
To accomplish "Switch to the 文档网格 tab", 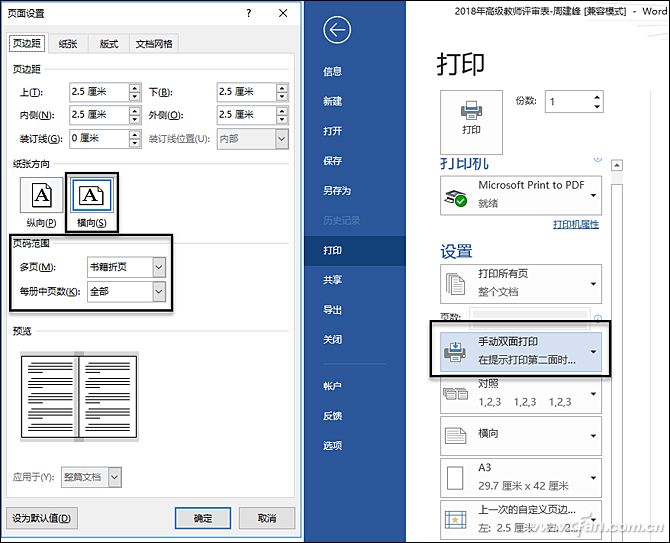I will 154,44.
